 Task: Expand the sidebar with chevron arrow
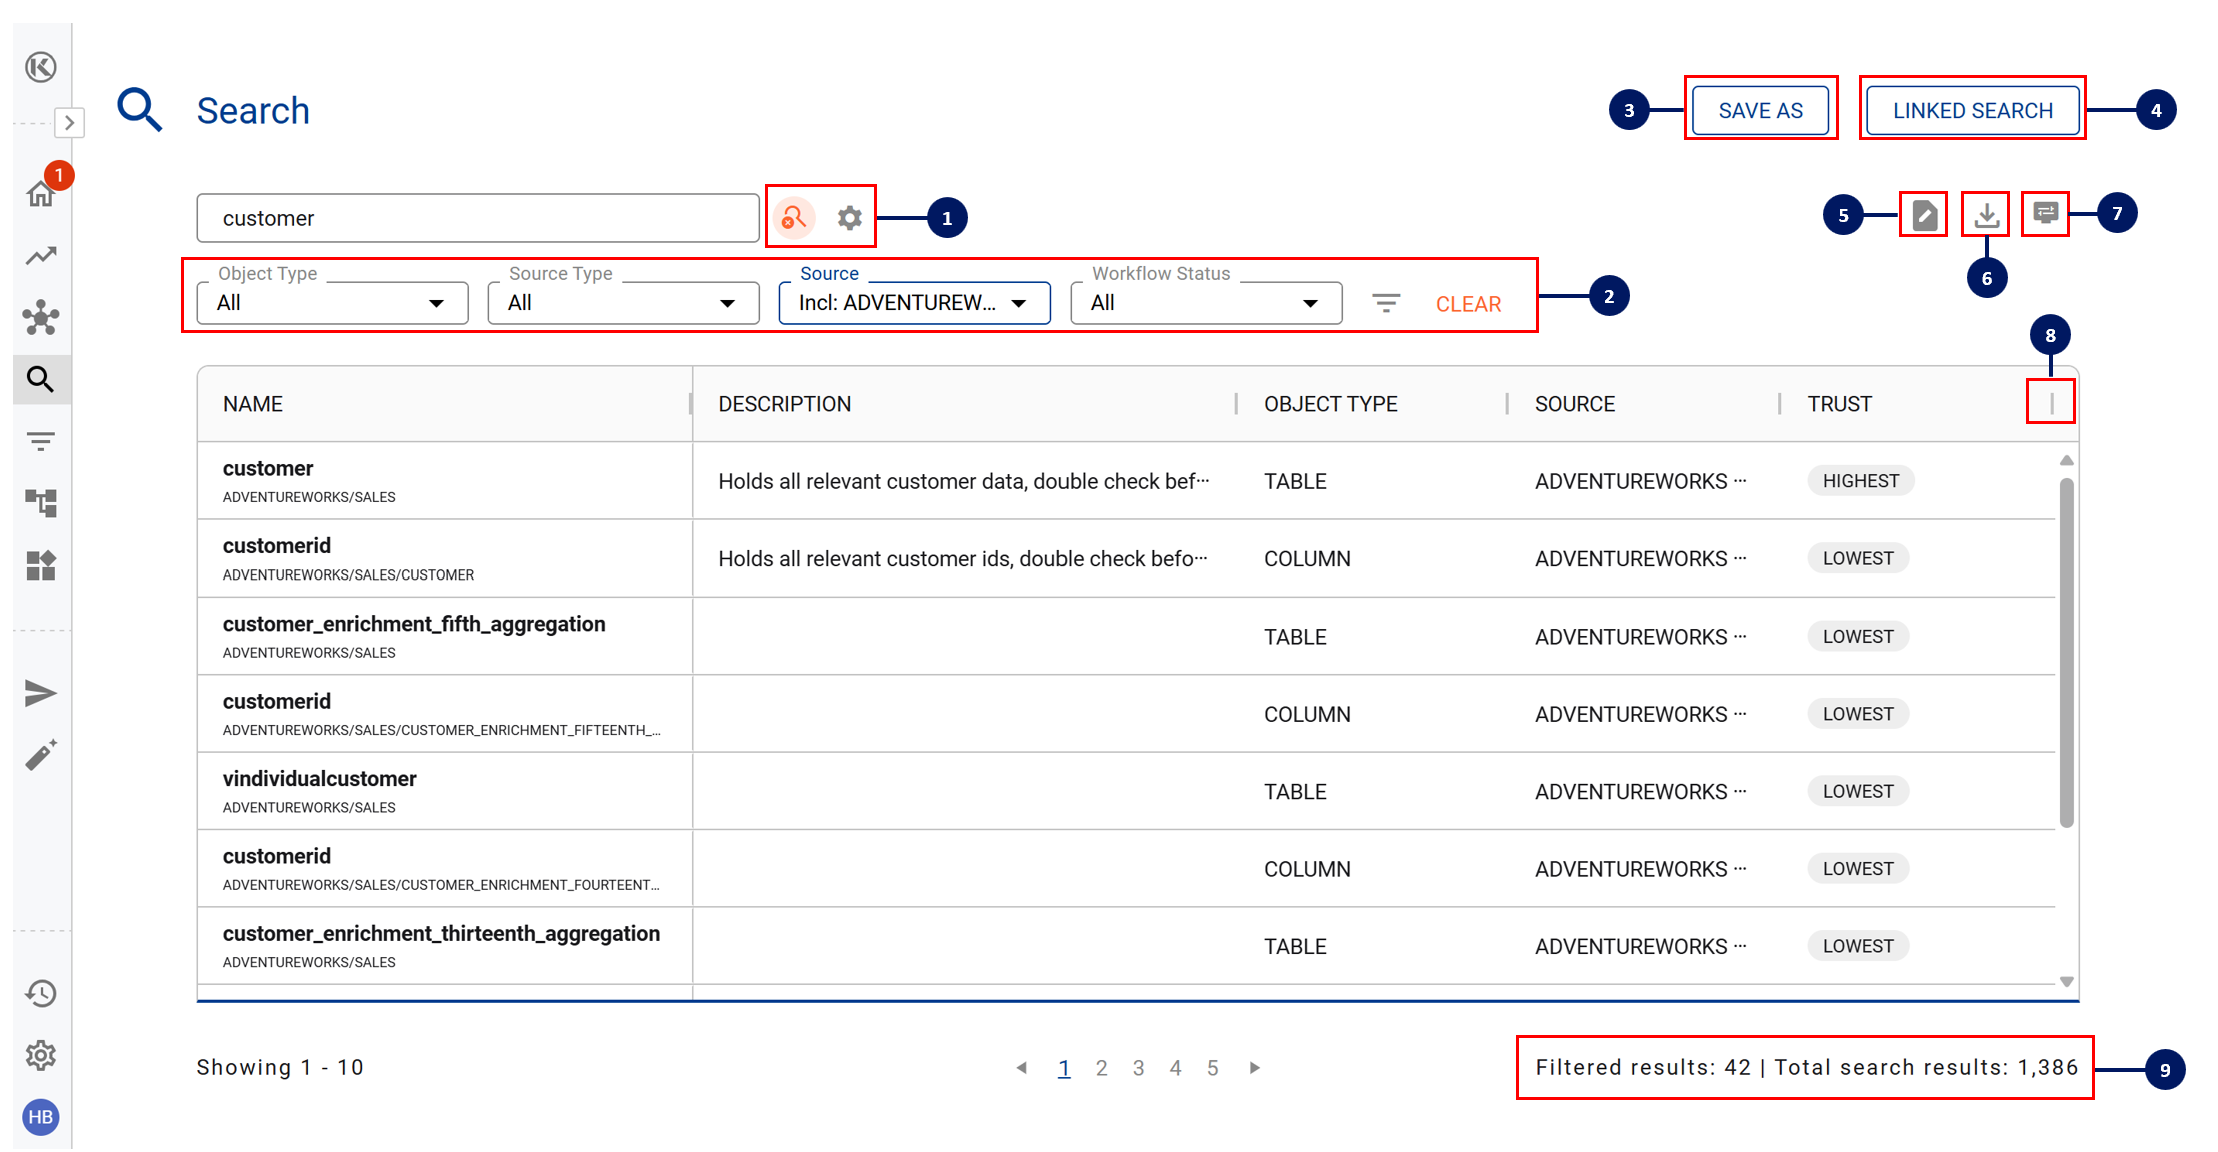[x=69, y=123]
